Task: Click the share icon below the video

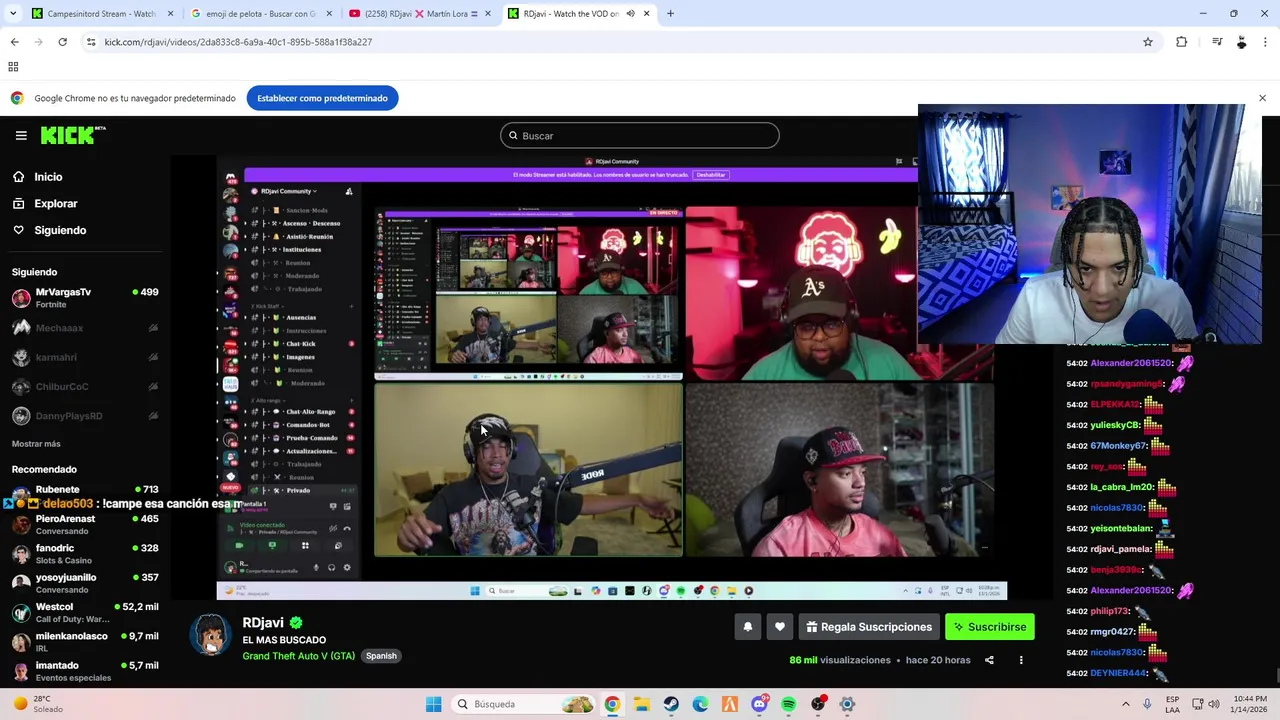Action: 989,660
